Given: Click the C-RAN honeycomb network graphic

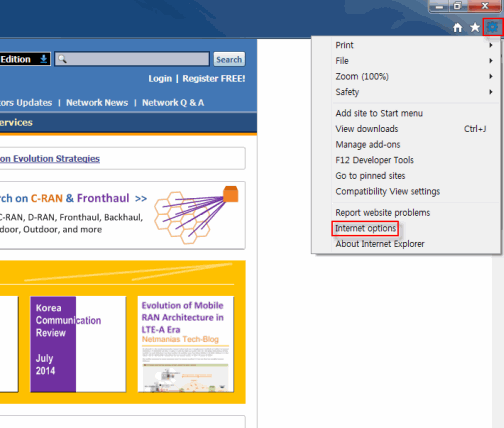Looking at the screenshot, I should (196, 215).
